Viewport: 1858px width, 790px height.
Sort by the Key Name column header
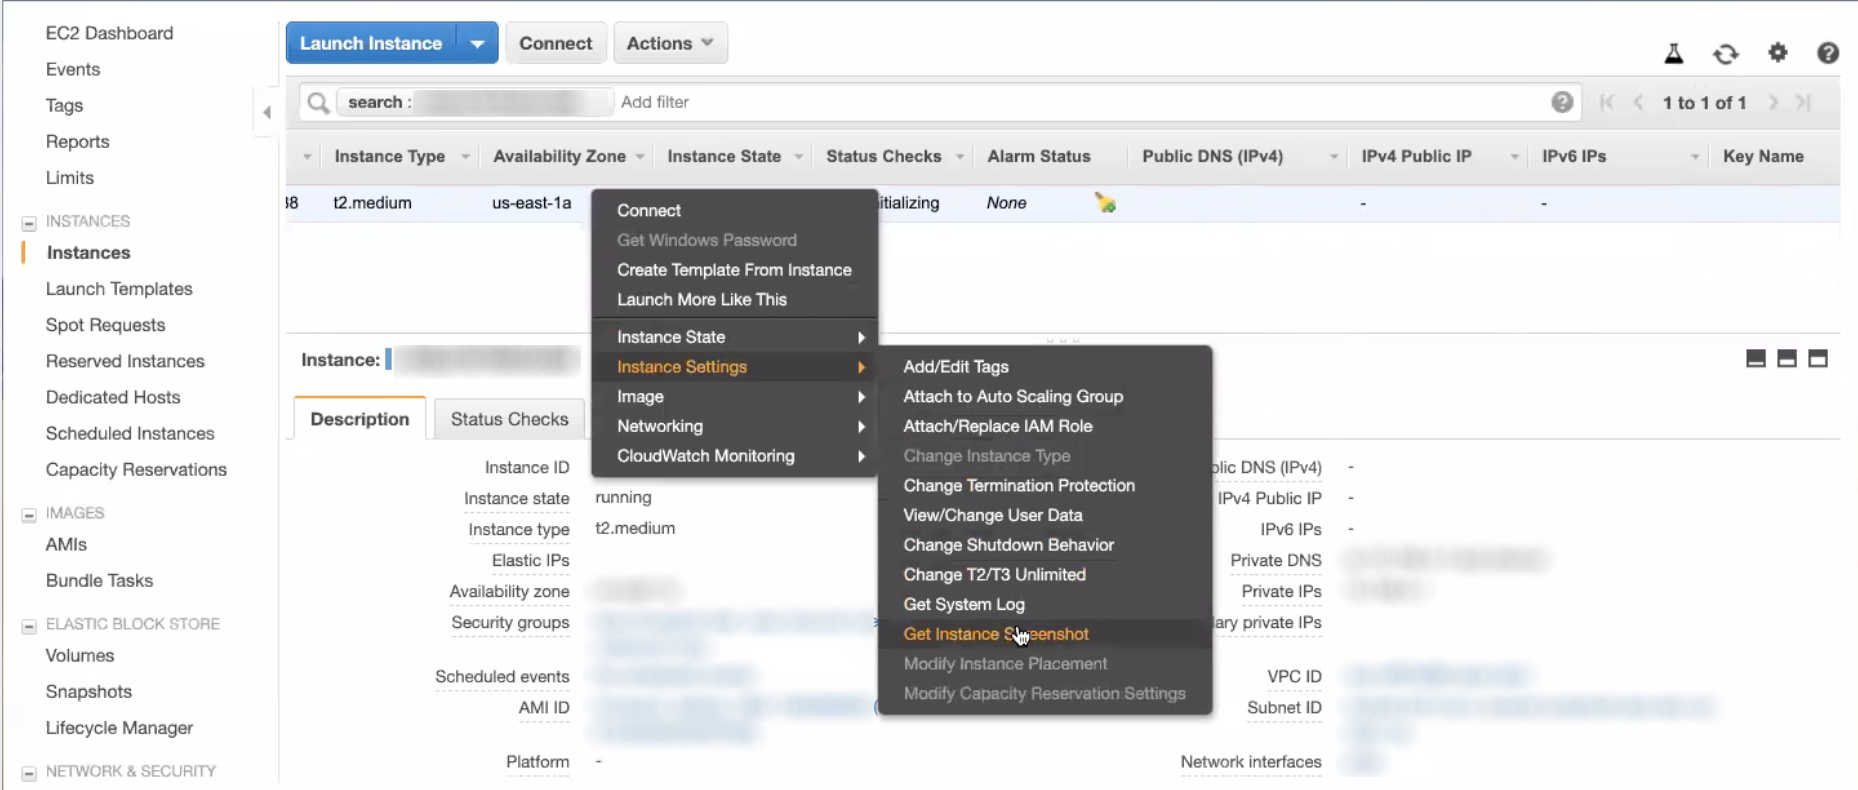click(x=1763, y=157)
